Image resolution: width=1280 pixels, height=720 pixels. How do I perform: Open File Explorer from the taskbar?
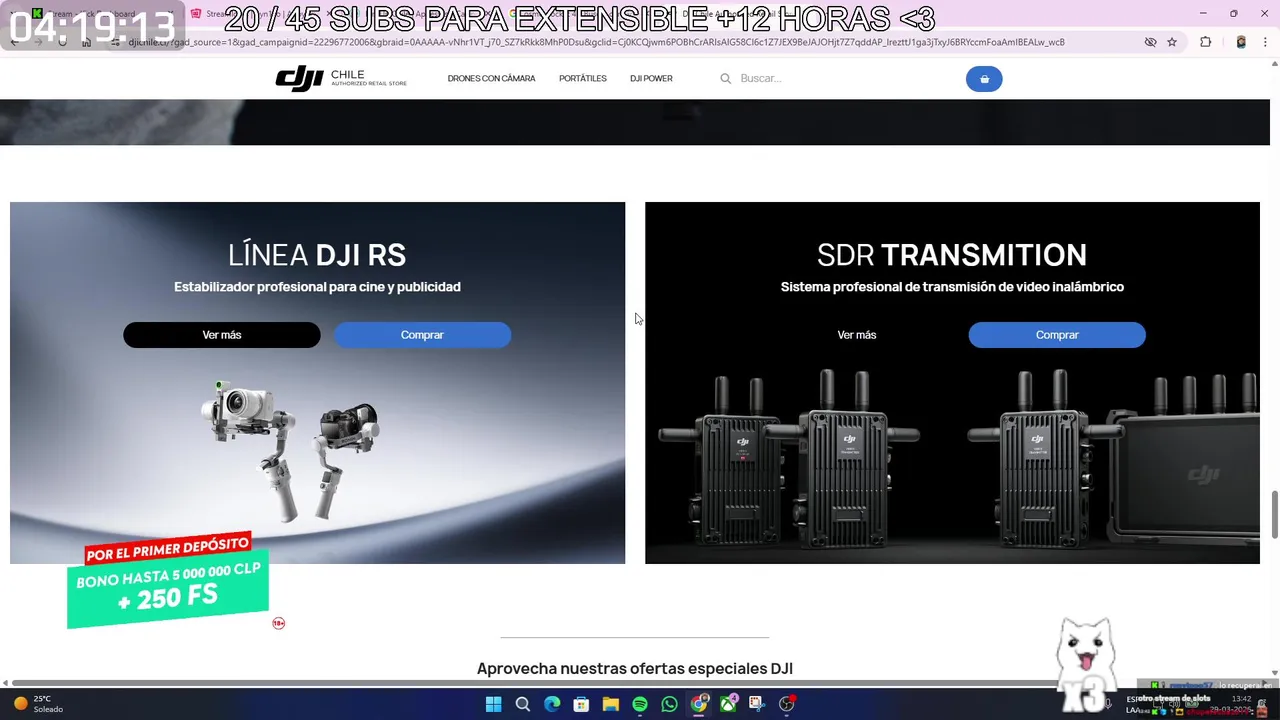(611, 704)
